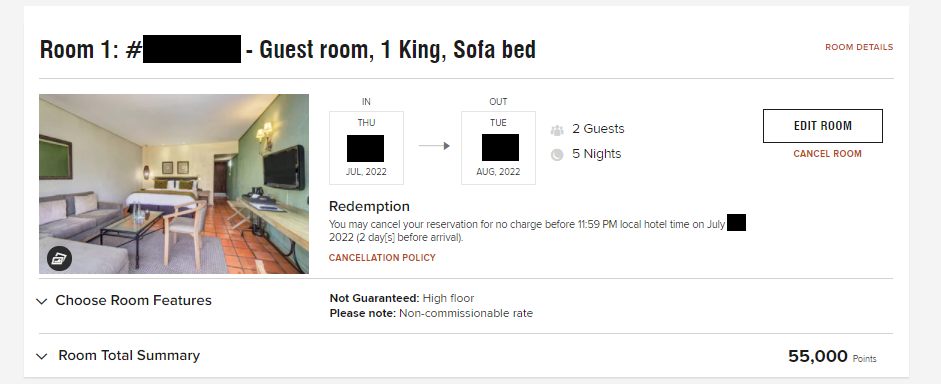Expand the Room Total Summary chevron
This screenshot has height=384, width=941.
click(41, 356)
